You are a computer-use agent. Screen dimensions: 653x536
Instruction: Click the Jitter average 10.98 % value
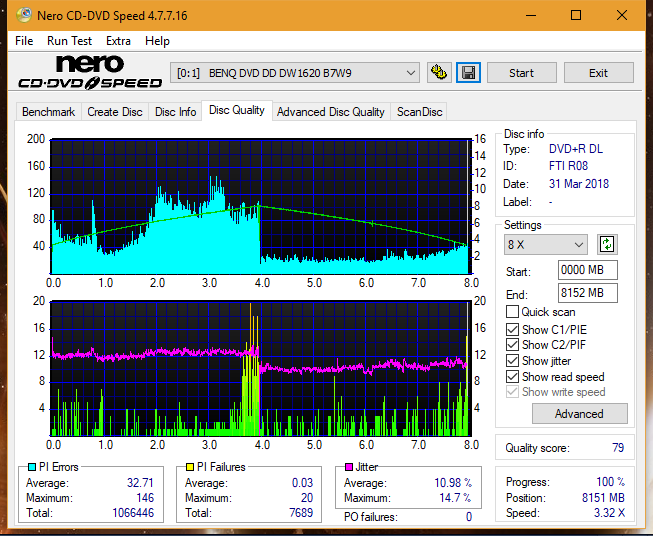tap(453, 482)
